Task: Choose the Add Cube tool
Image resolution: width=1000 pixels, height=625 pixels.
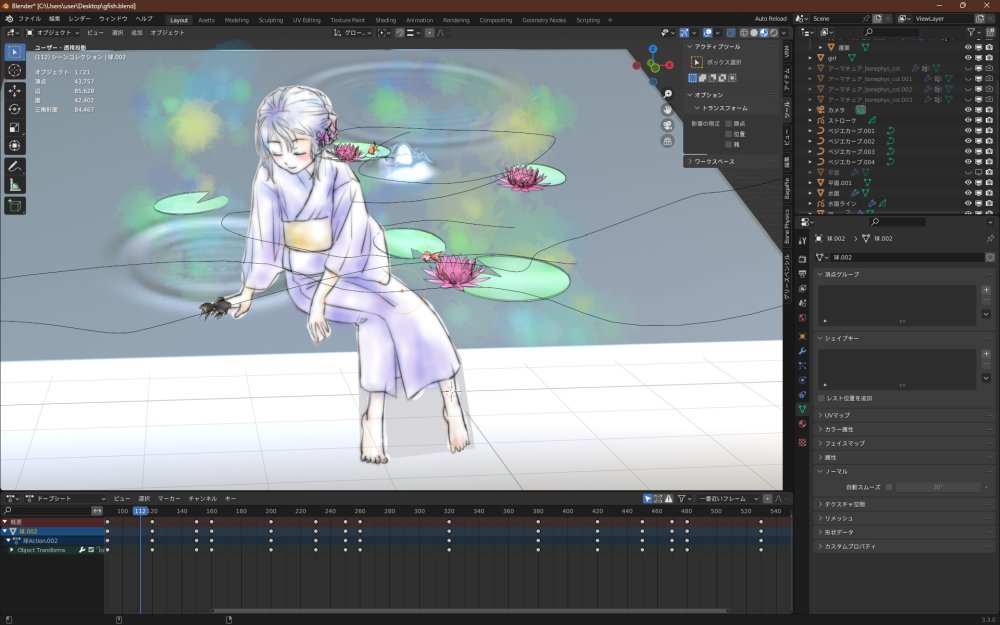Action: (x=15, y=206)
